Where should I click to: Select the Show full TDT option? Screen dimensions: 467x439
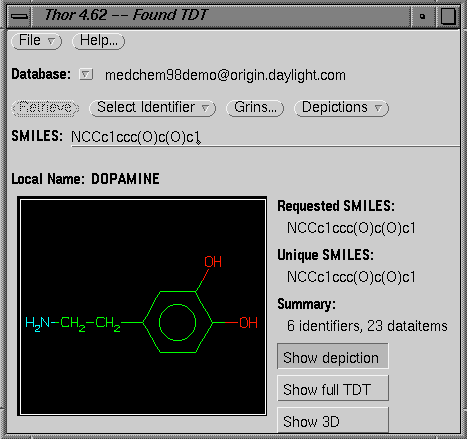(333, 388)
